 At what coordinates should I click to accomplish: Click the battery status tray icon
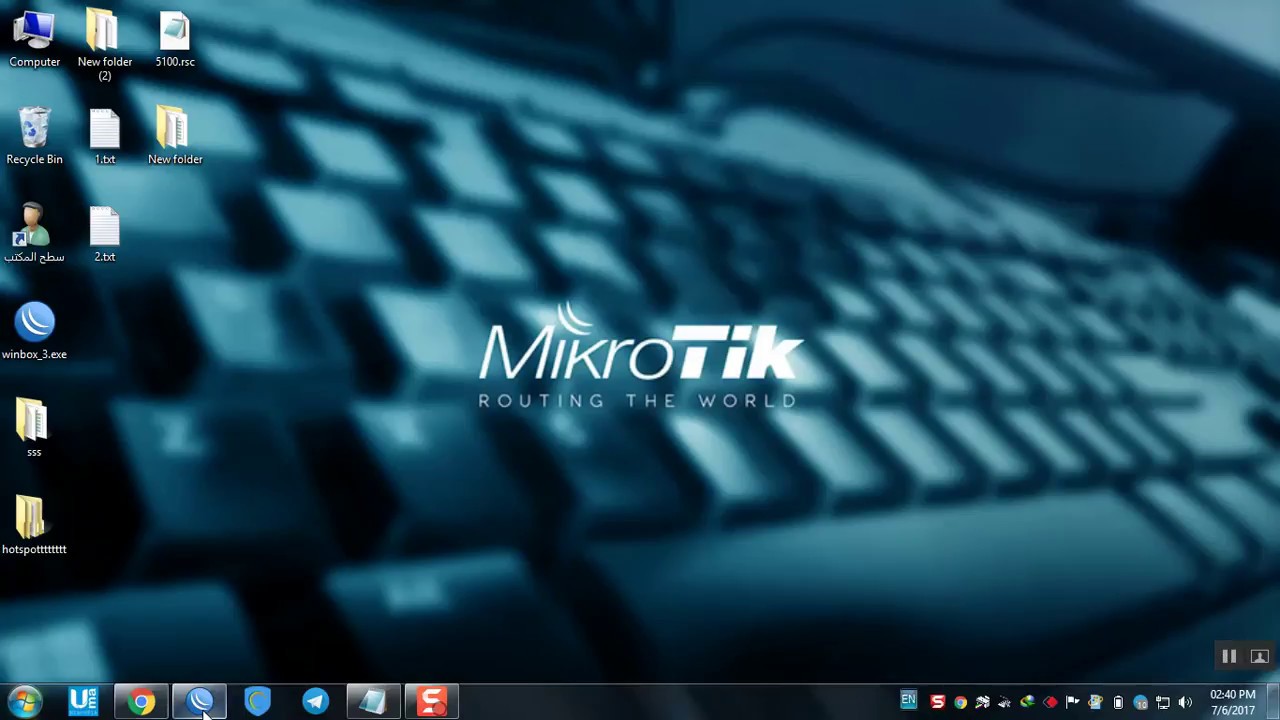(1118, 702)
